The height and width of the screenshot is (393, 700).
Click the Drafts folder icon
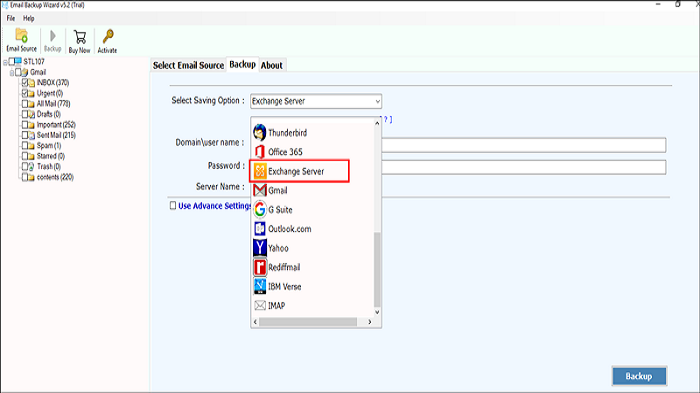pos(31,114)
